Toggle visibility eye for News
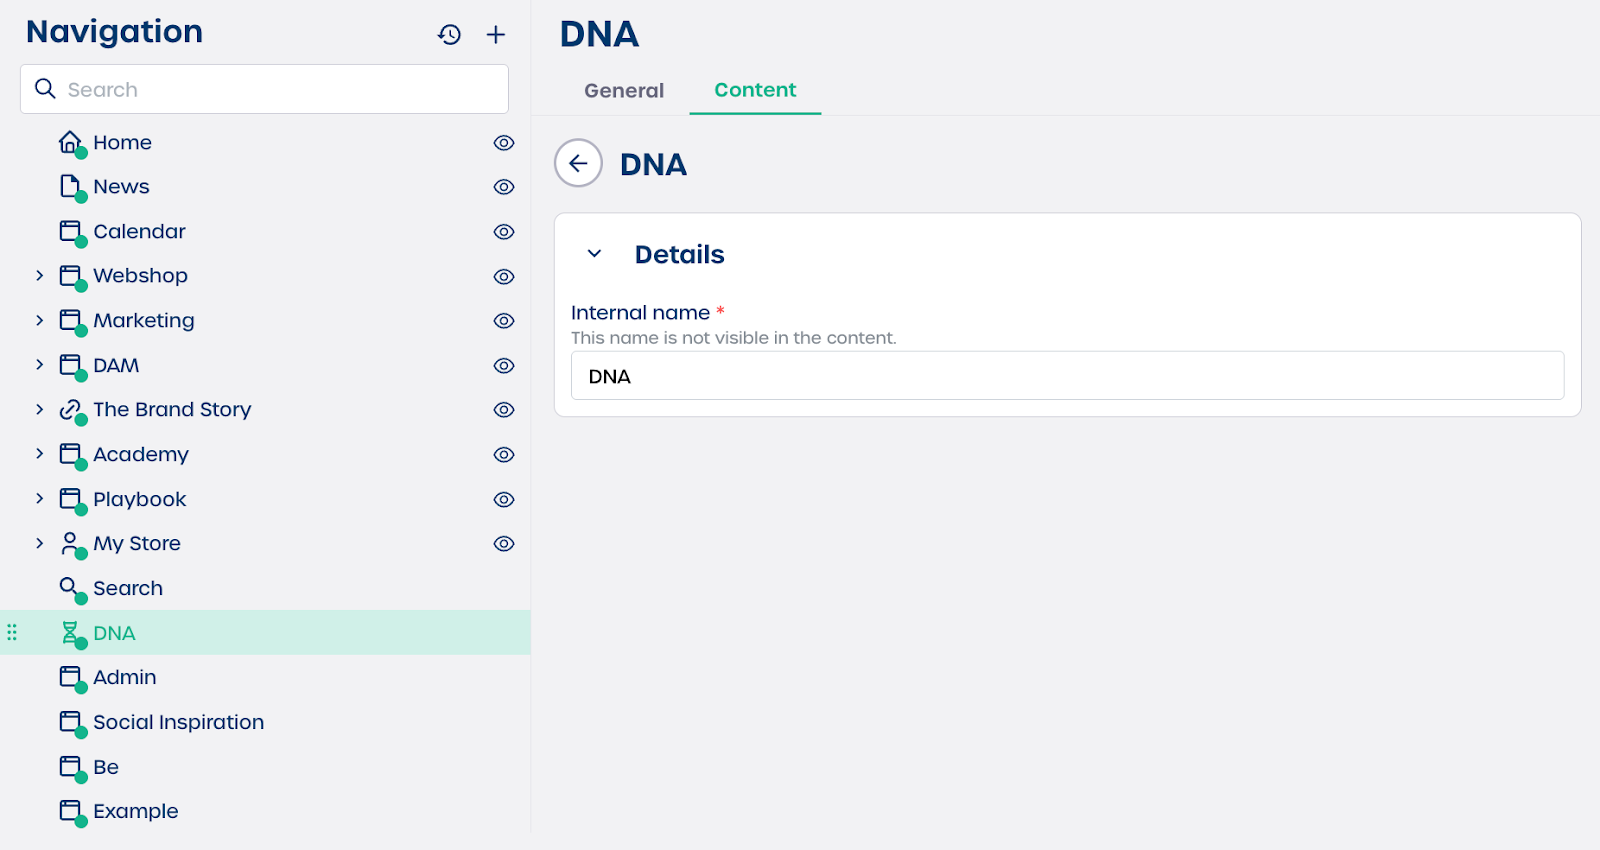The image size is (1600, 850). click(x=504, y=187)
